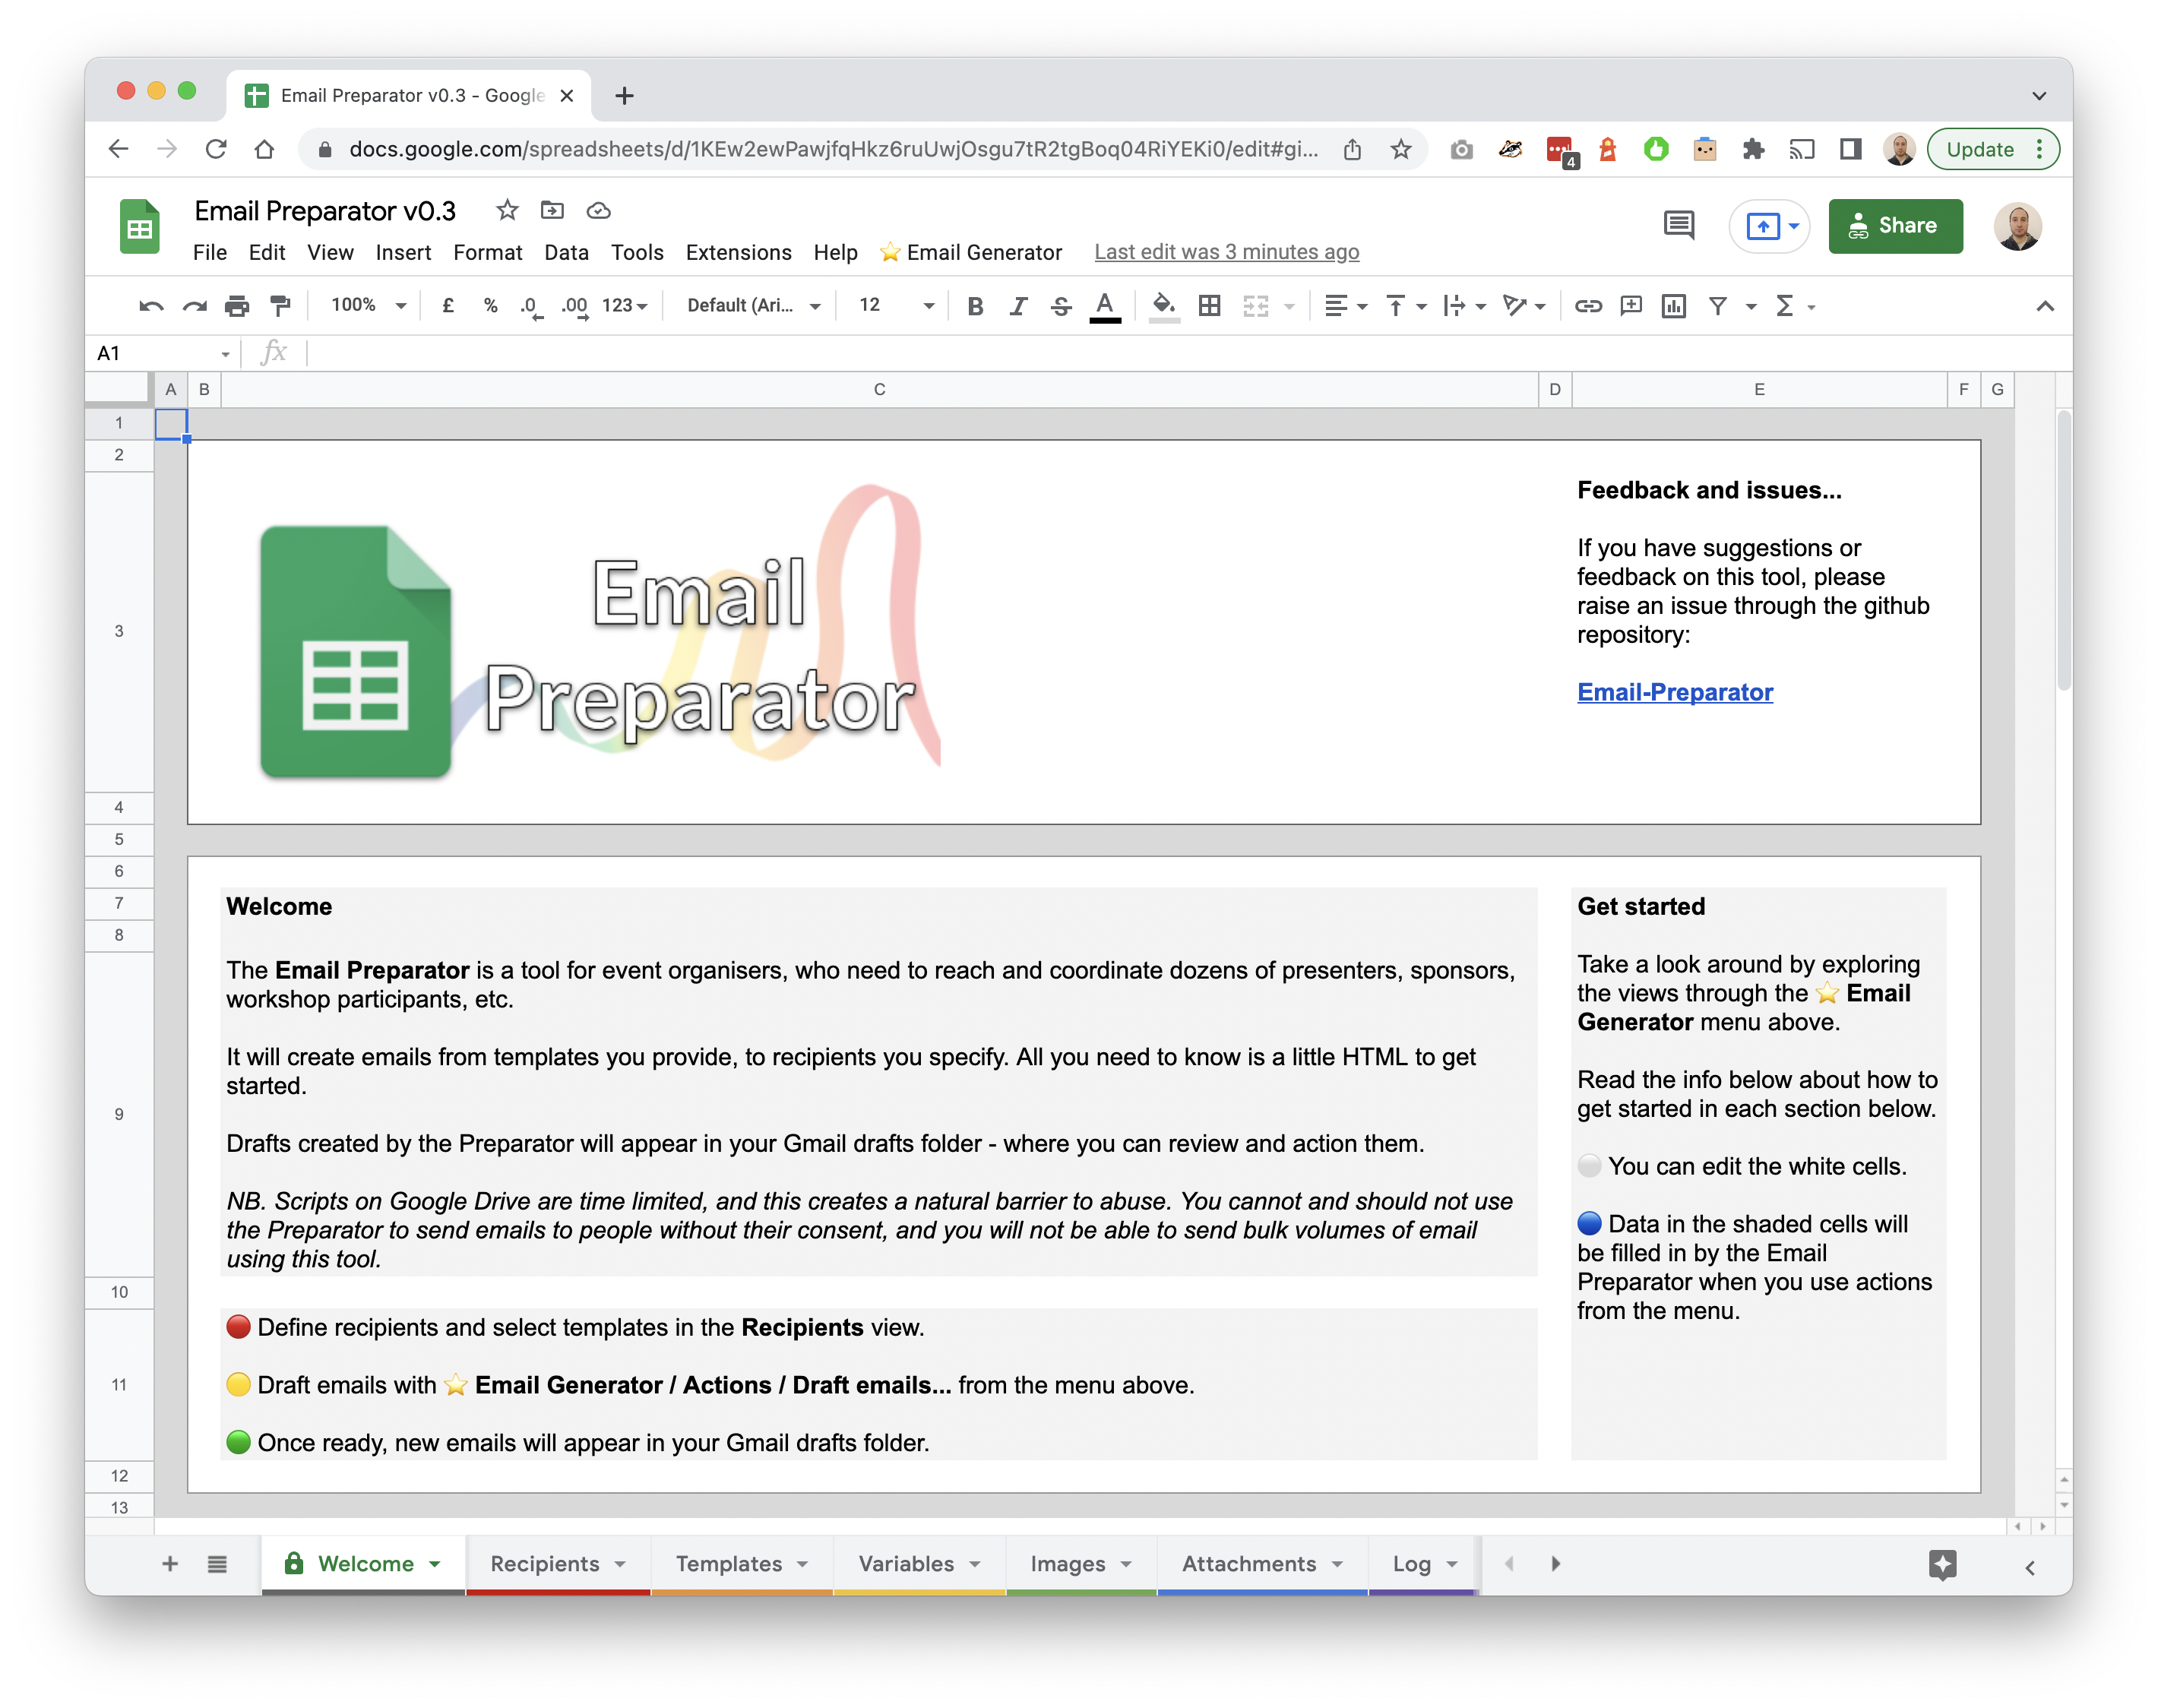This screenshot has width=2158, height=1708.
Task: Click the insert chart icon
Action: 1673,306
